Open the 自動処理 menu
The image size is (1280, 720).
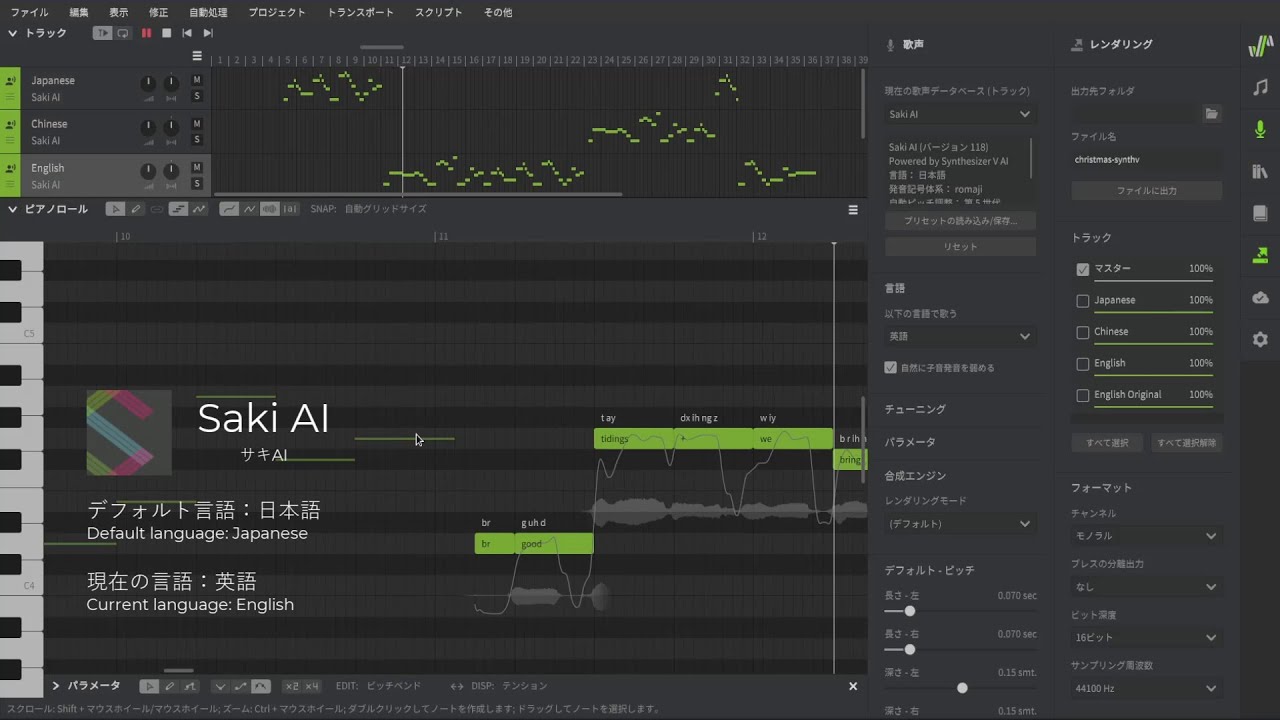tap(208, 12)
